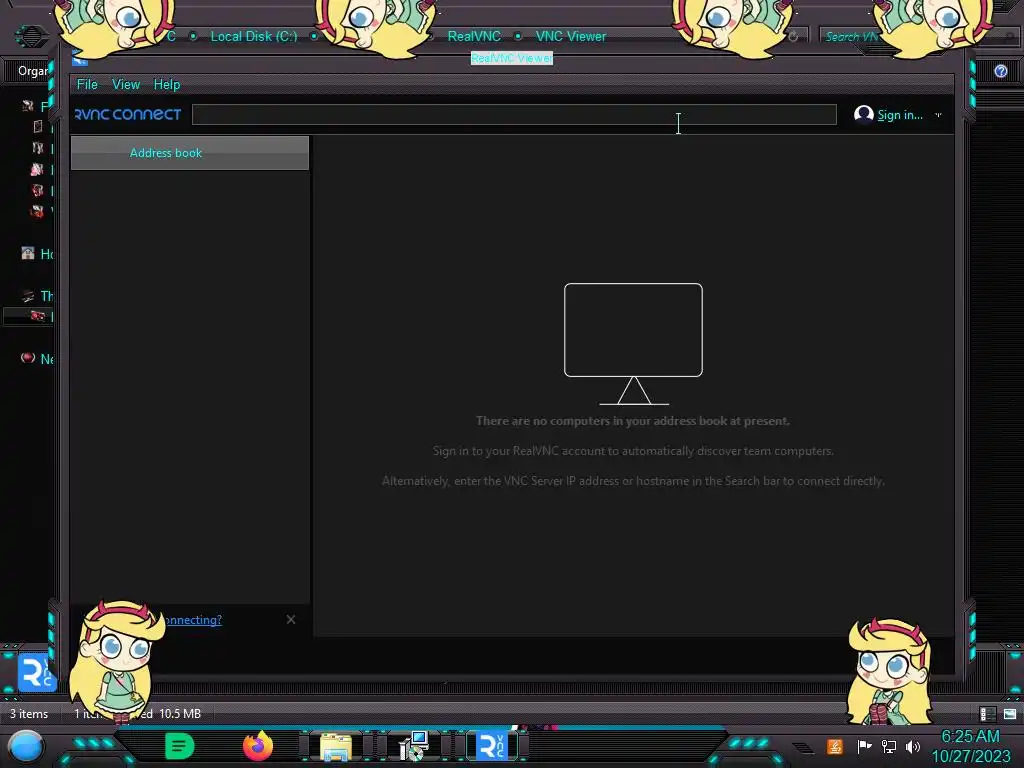Viewport: 1024px width, 768px height.
Task: Click the '10.5 MB' size text
Action: (x=180, y=714)
